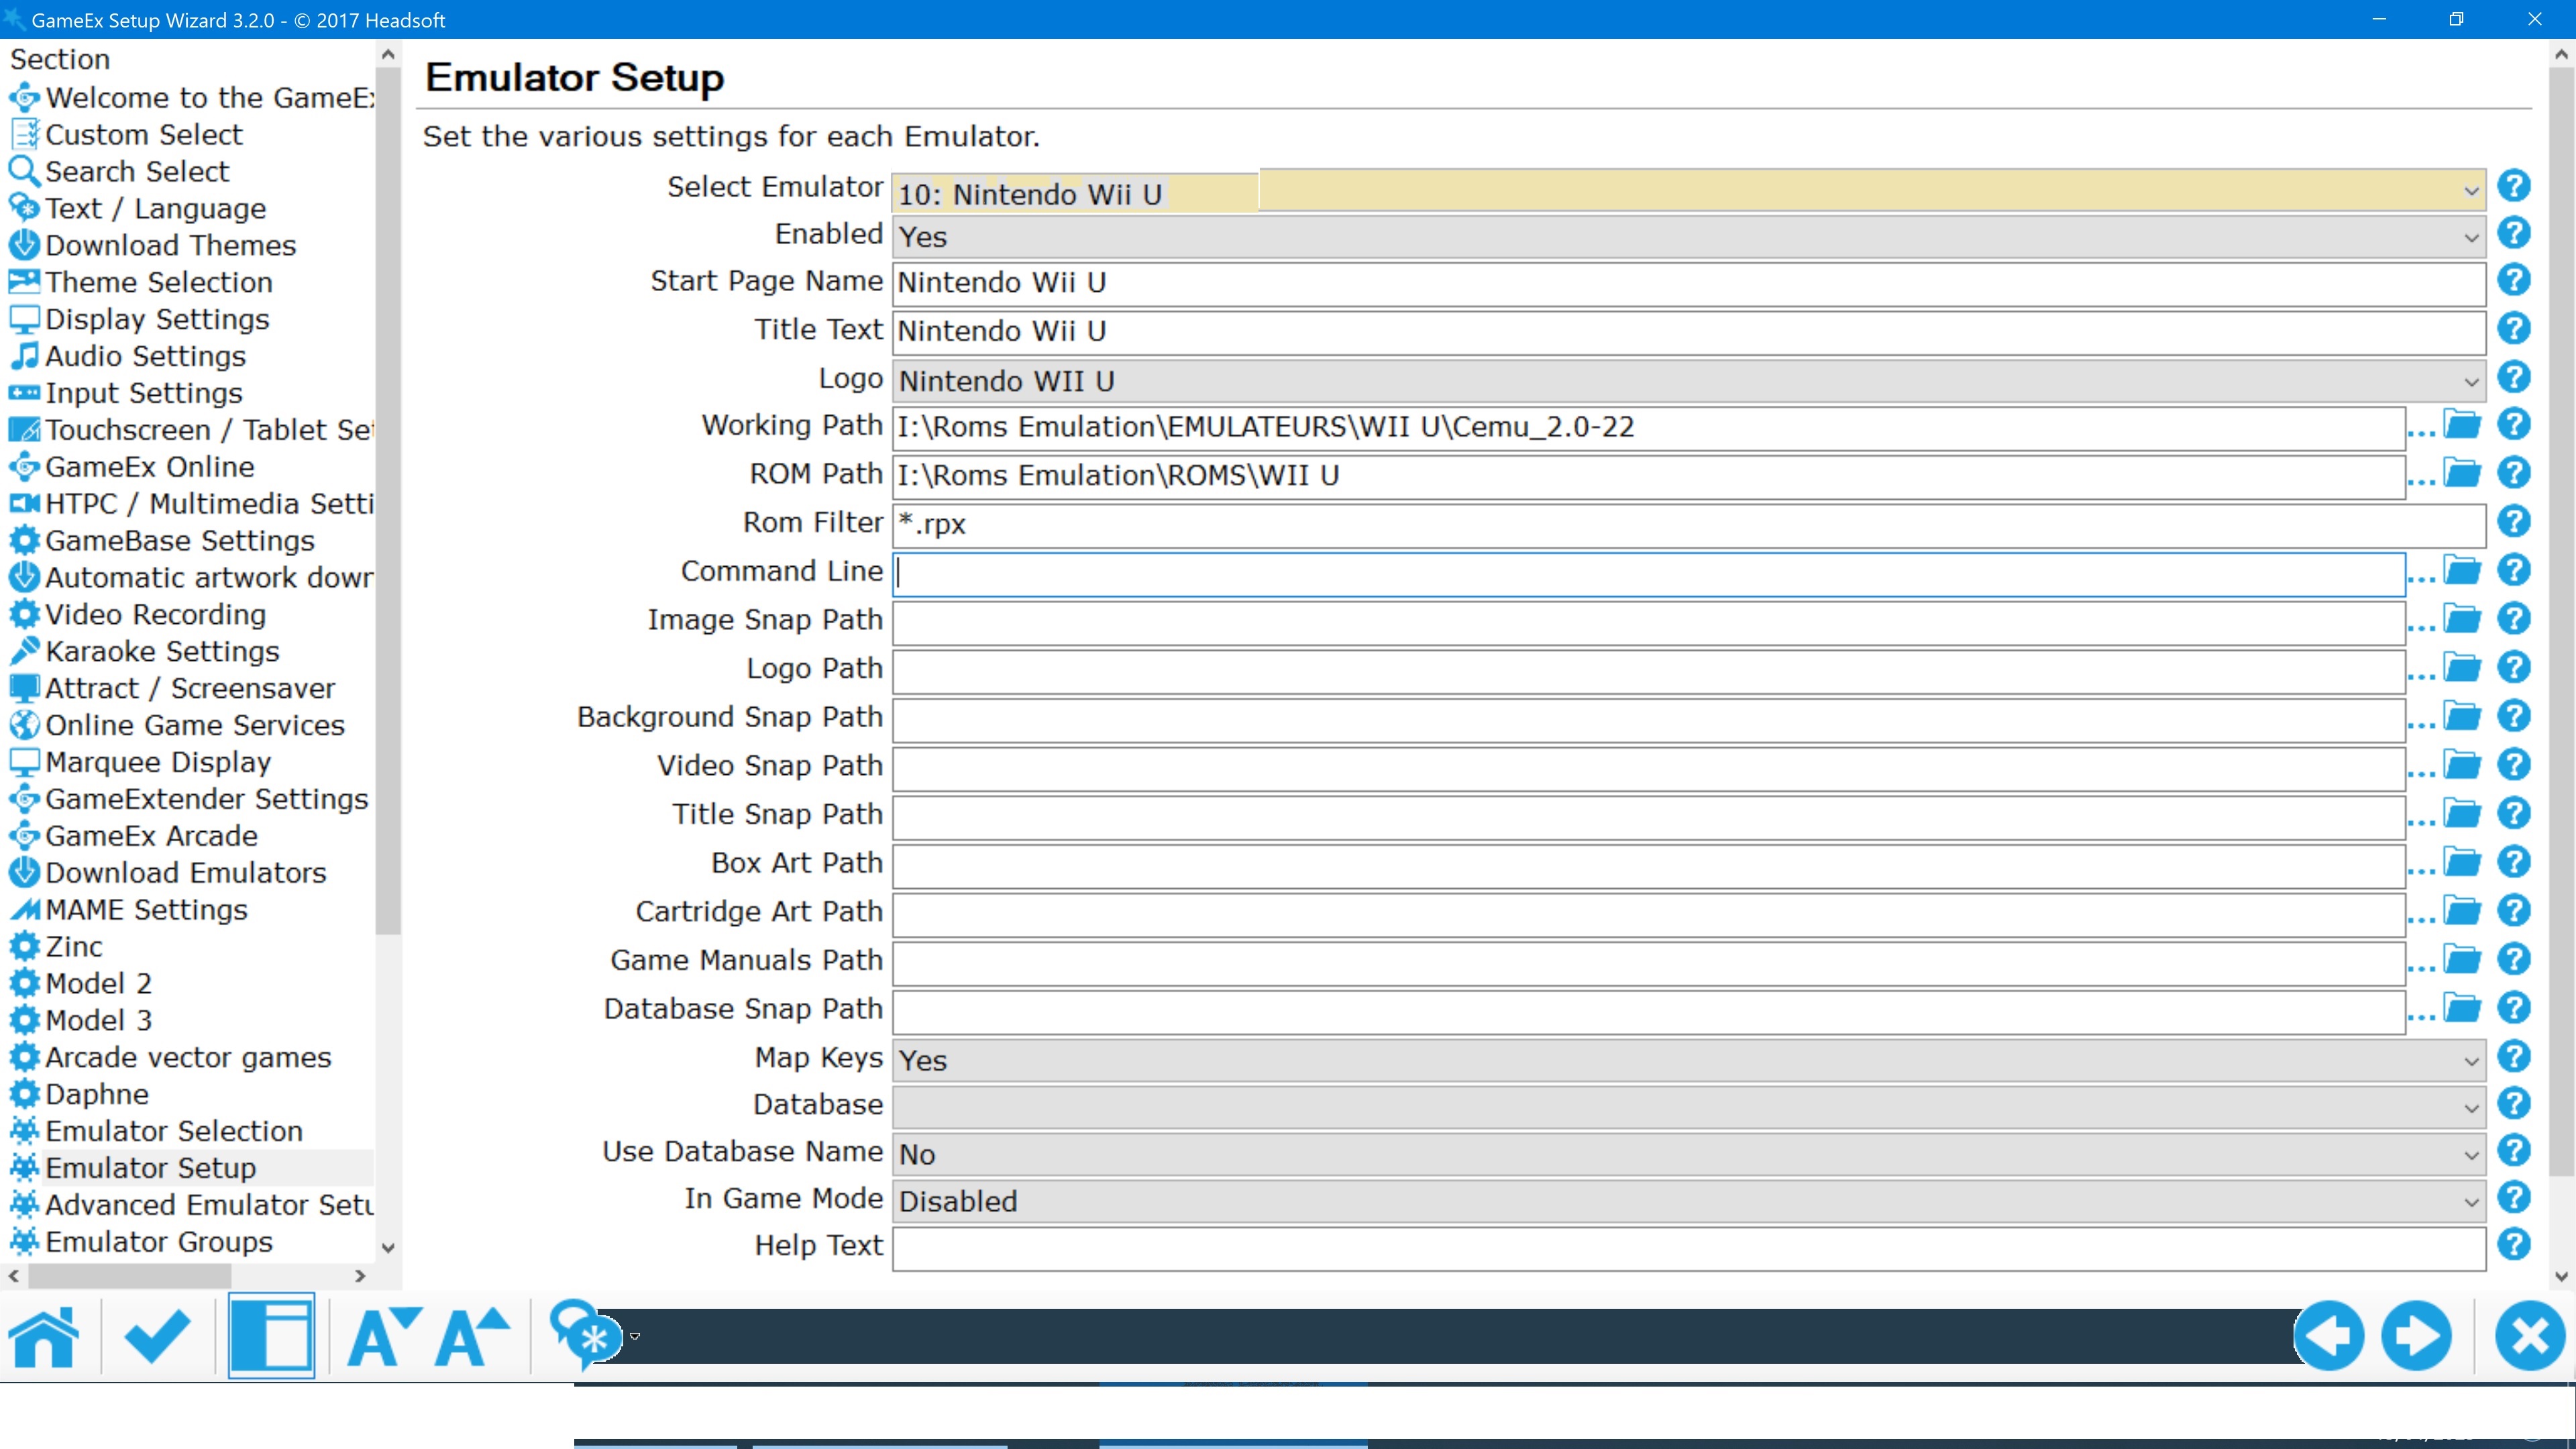Viewport: 2576px width, 1449px height.
Task: Open help for Start Page Name
Action: 2514,280
